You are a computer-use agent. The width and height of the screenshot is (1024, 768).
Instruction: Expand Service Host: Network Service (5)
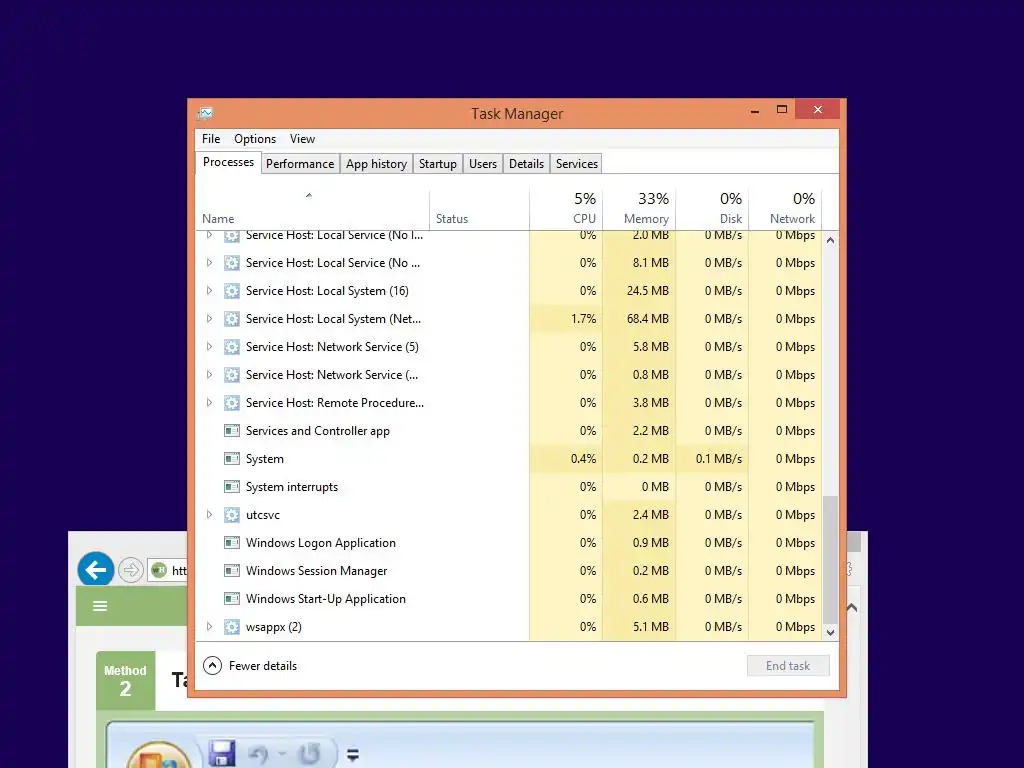(209, 347)
